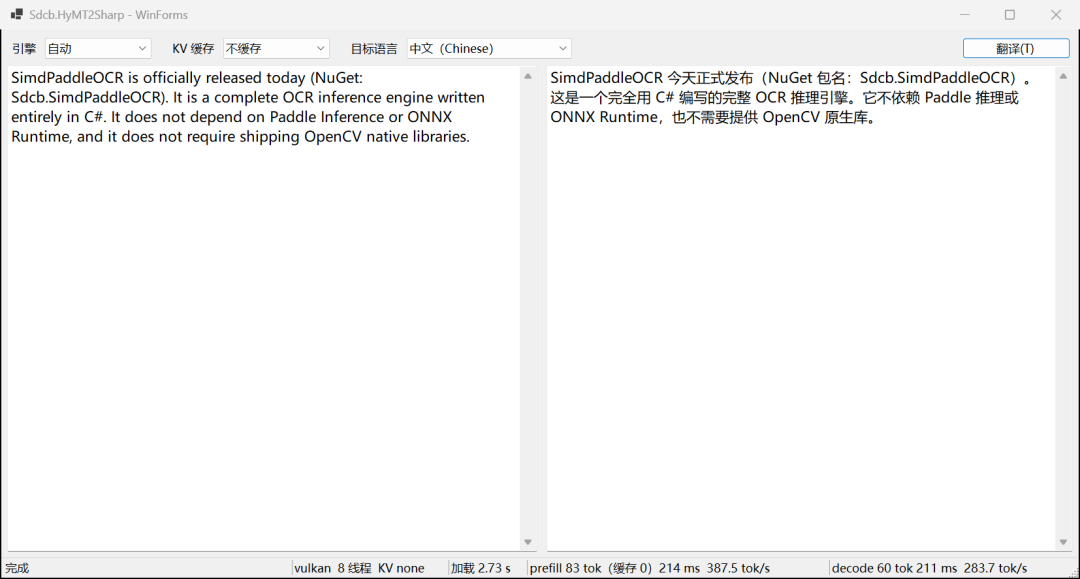Click the source text scrollbar down arrow
The image size is (1080, 579).
(x=528, y=543)
